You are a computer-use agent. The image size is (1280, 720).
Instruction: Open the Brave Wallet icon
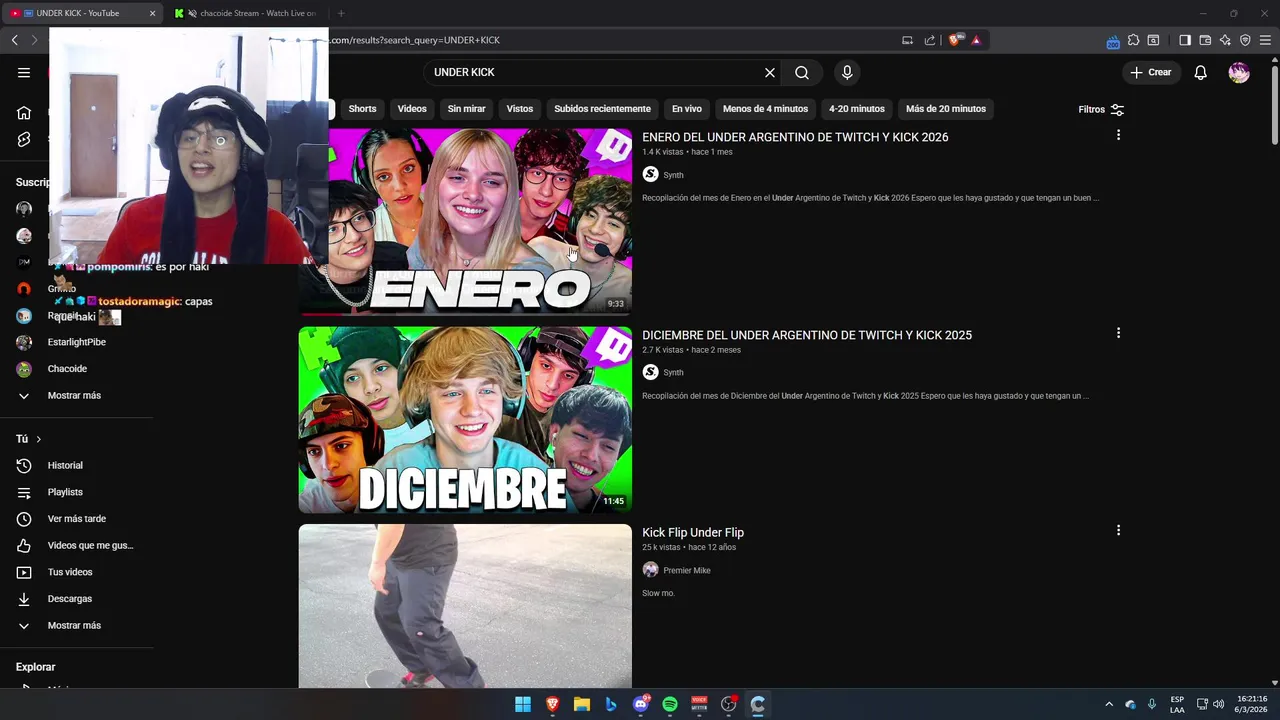[x=1205, y=40]
